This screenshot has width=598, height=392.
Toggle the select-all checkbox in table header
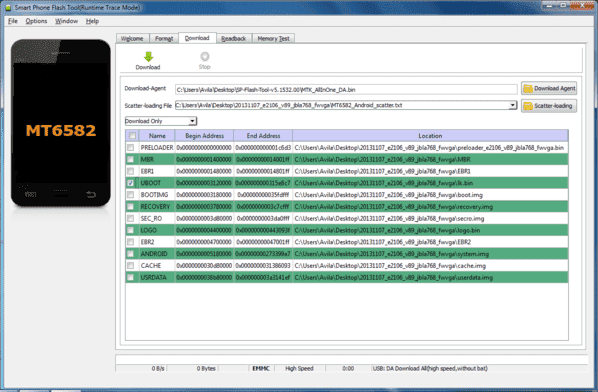coord(132,136)
